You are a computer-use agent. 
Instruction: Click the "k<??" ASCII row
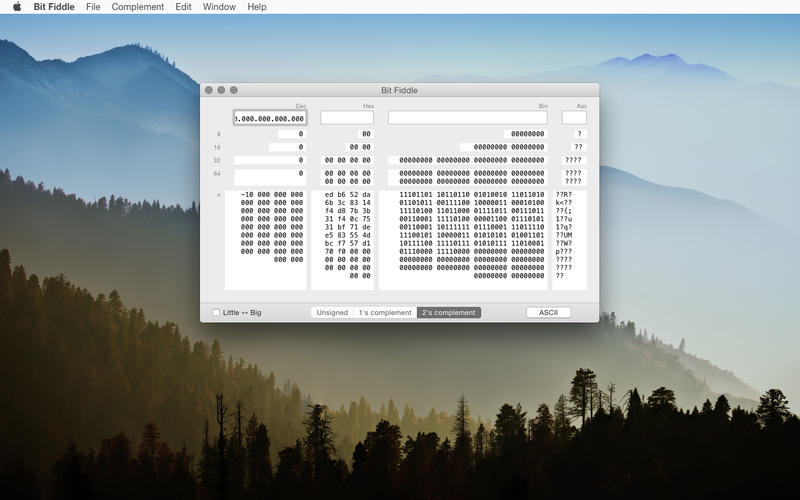564,203
